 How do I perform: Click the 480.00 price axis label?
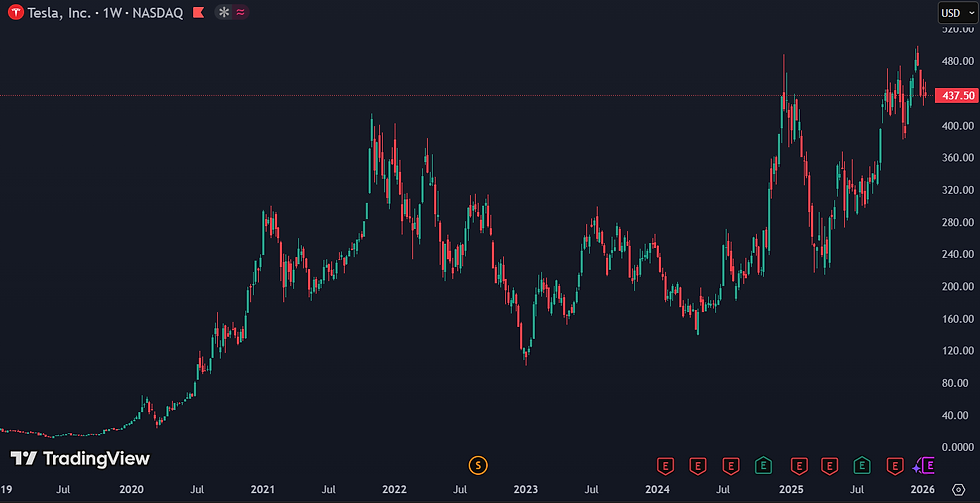pos(959,61)
